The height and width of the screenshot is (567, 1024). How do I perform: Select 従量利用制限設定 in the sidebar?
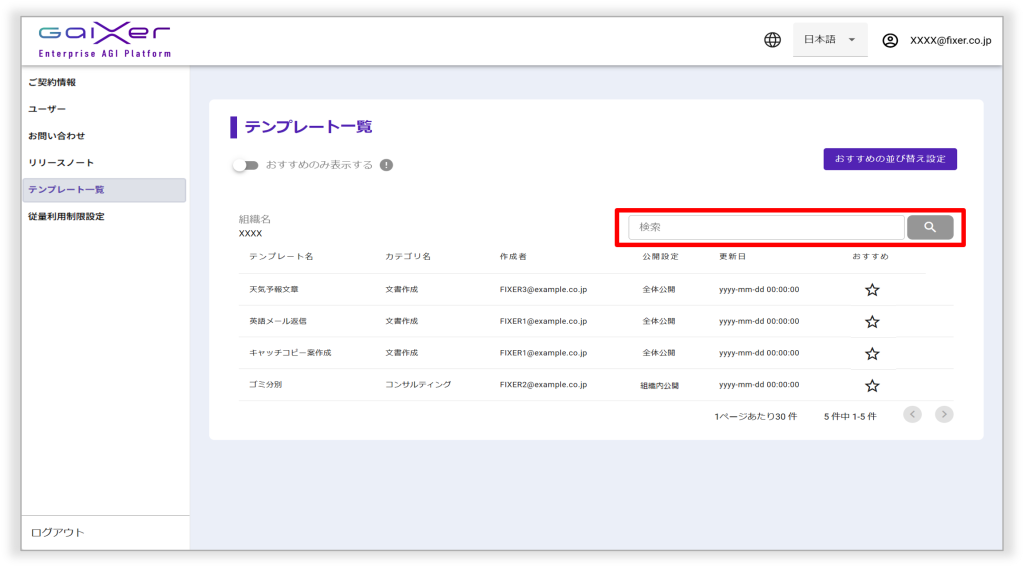pyautogui.click(x=66, y=216)
